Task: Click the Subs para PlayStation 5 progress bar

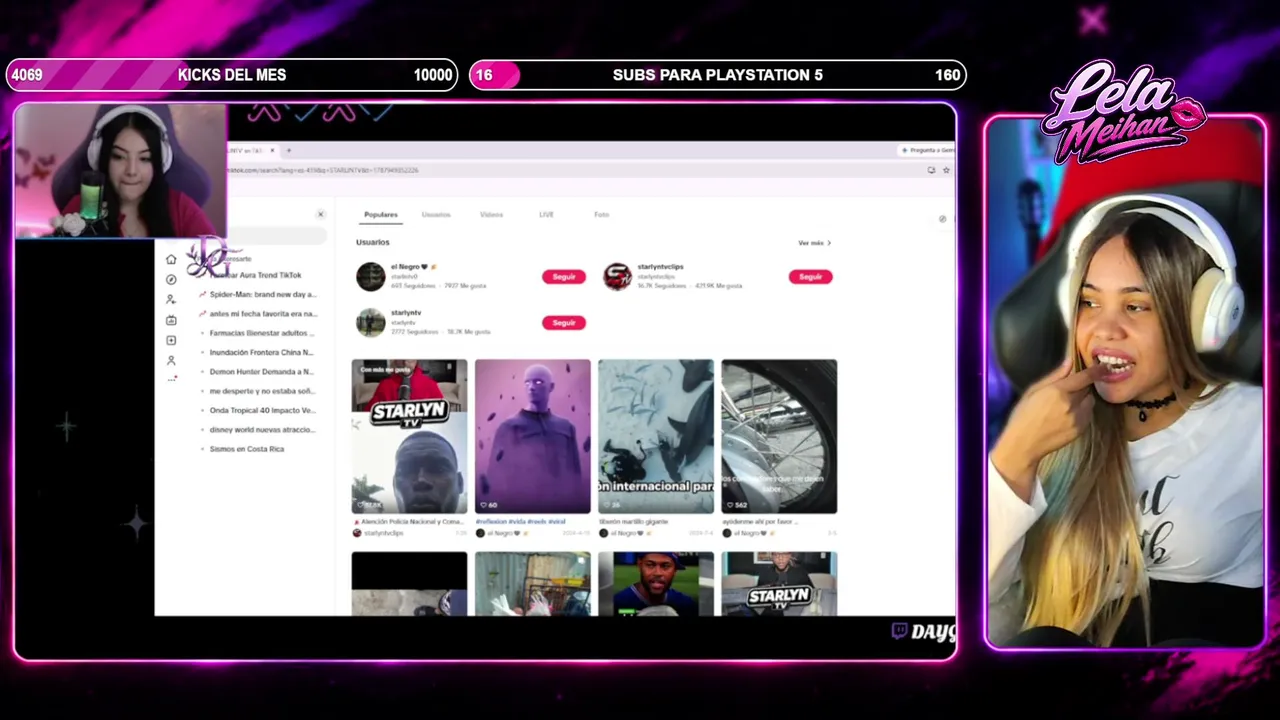Action: tap(718, 75)
